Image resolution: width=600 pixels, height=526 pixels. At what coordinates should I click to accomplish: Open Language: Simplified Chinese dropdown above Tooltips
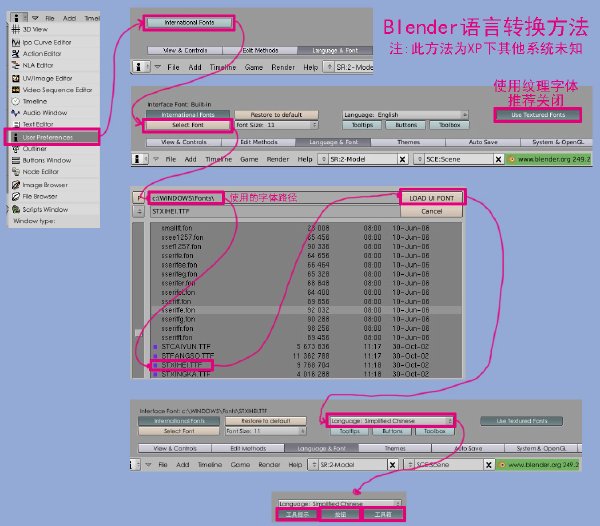[x=391, y=421]
